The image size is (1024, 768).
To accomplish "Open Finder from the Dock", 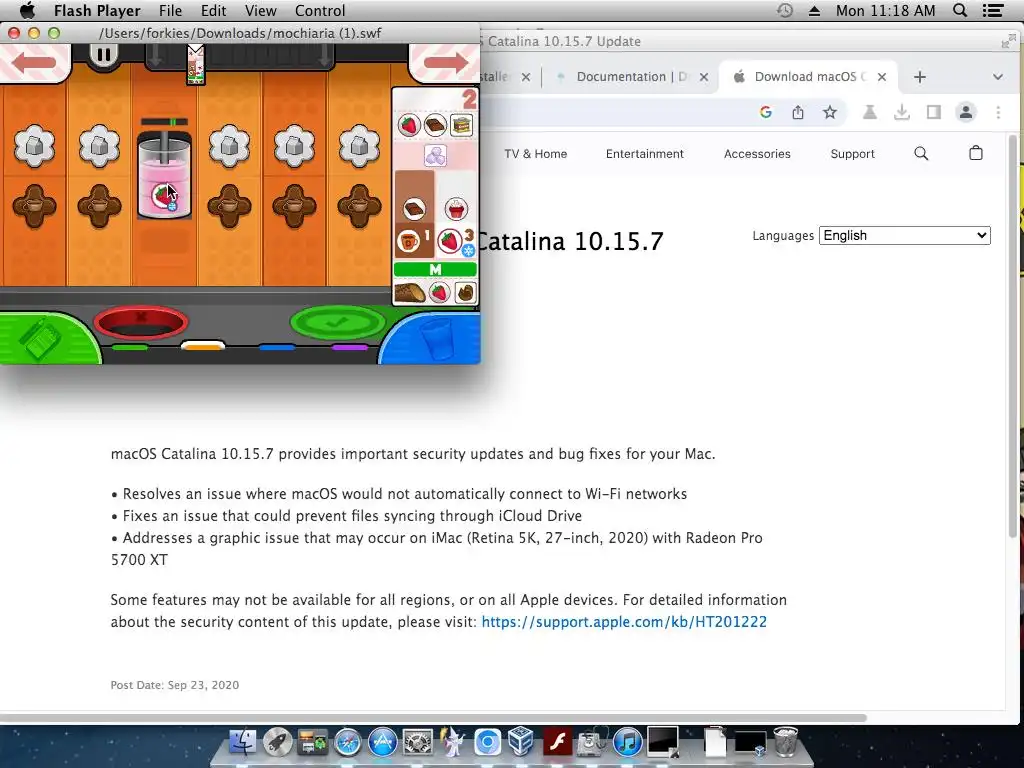I will tap(242, 743).
